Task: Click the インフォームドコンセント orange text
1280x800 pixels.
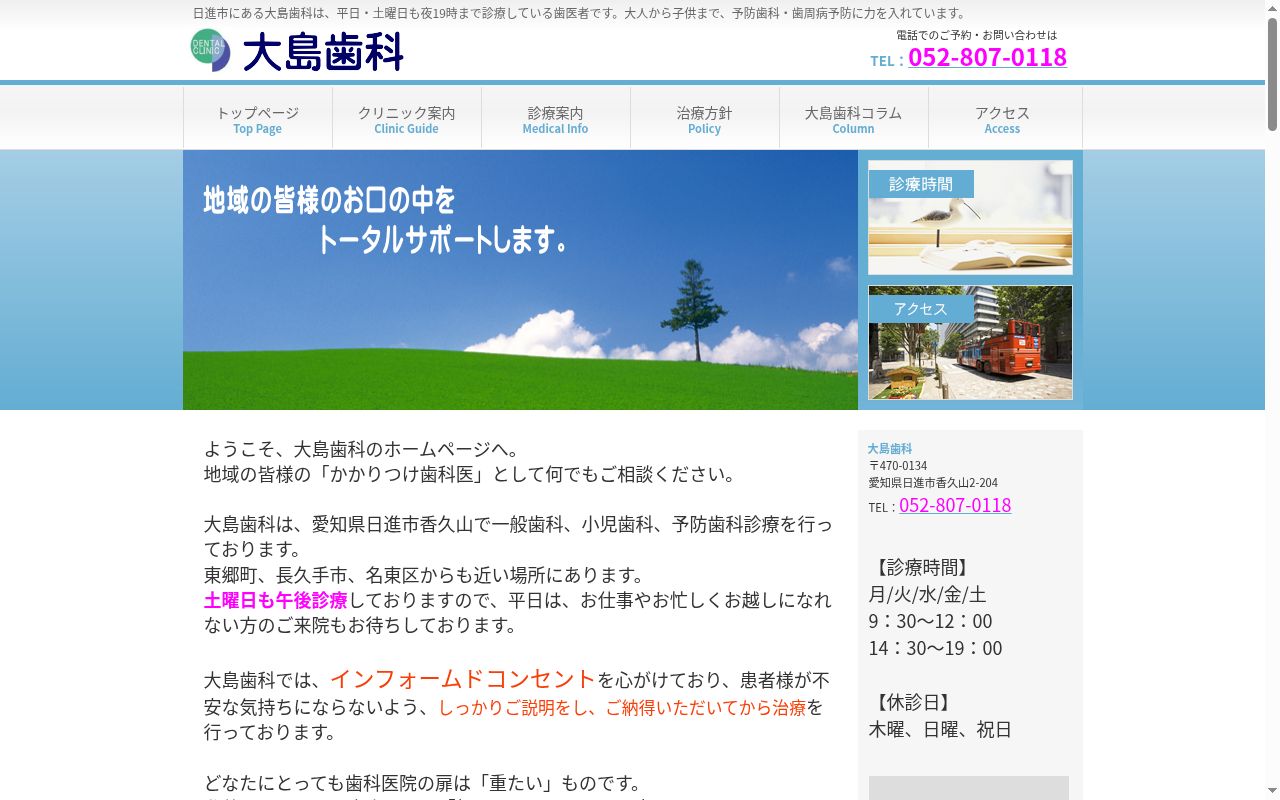Action: click(463, 679)
